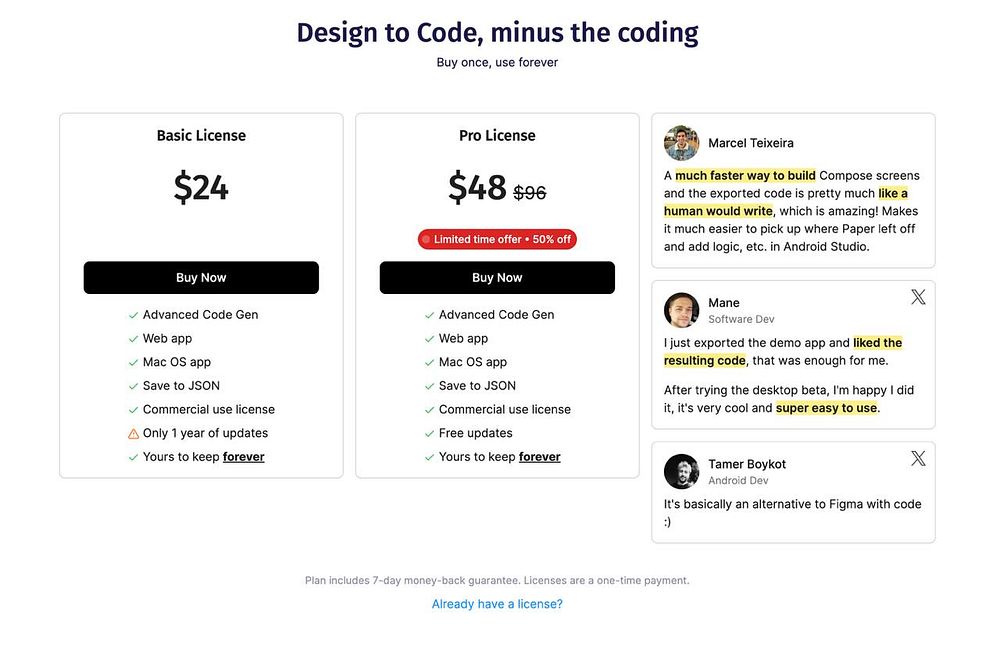Viewport: 1000px width, 645px height.
Task: Click the crossed-out $96 price
Action: pos(530,192)
